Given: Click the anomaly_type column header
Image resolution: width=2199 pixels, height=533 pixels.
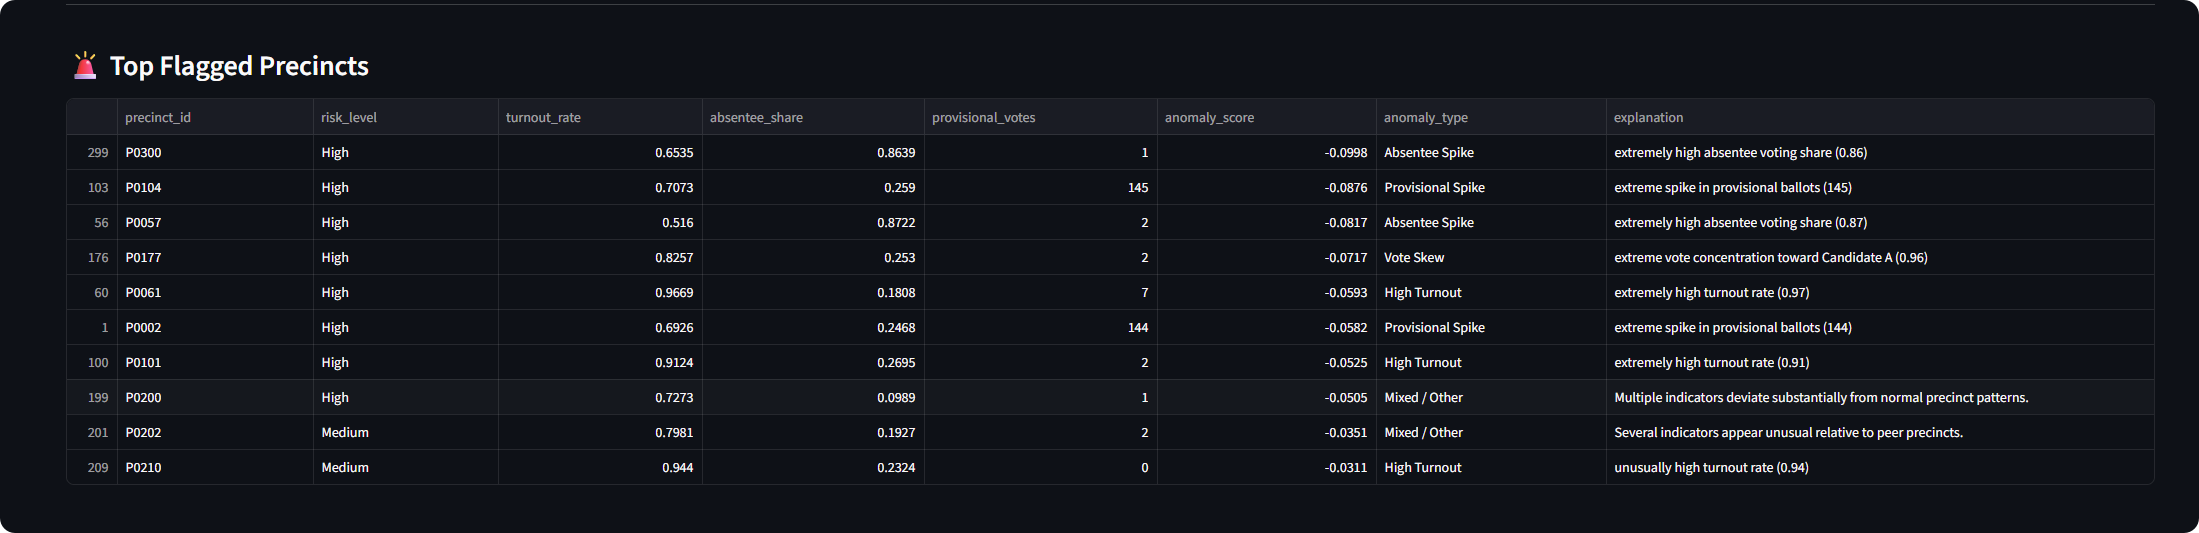Looking at the screenshot, I should pos(1425,118).
